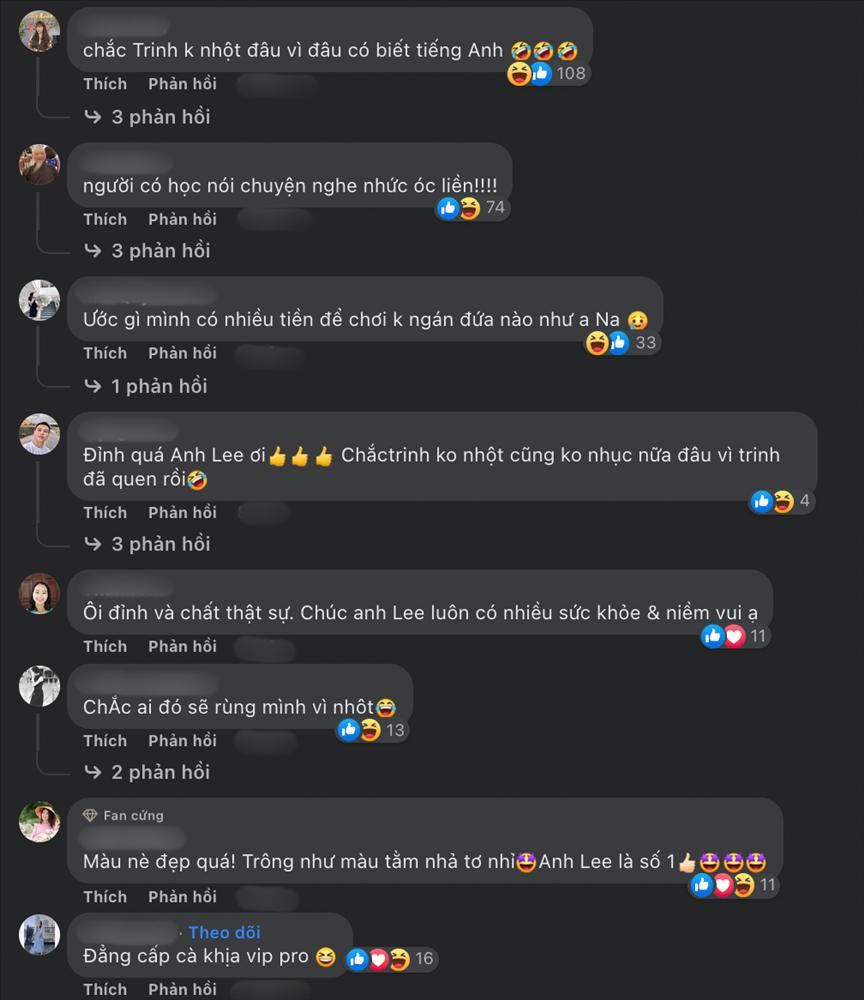Viewport: 864px width, 1000px height.
Task: Reply to the 'Ôi đỉnh và chất' comment
Action: (182, 646)
